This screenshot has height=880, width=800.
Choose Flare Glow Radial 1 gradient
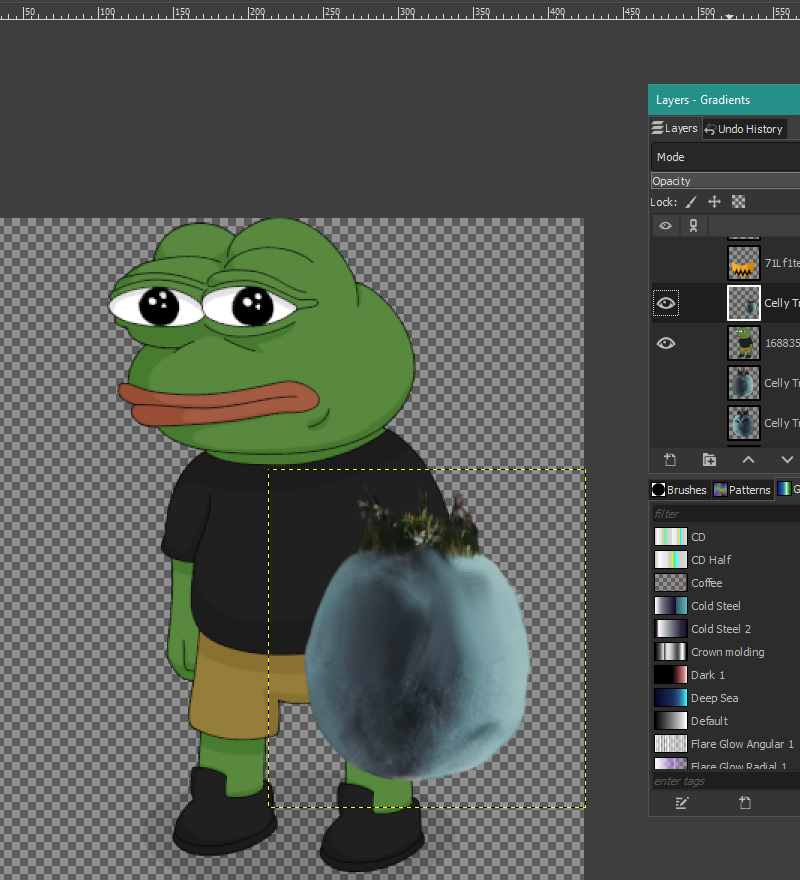pyautogui.click(x=727, y=764)
